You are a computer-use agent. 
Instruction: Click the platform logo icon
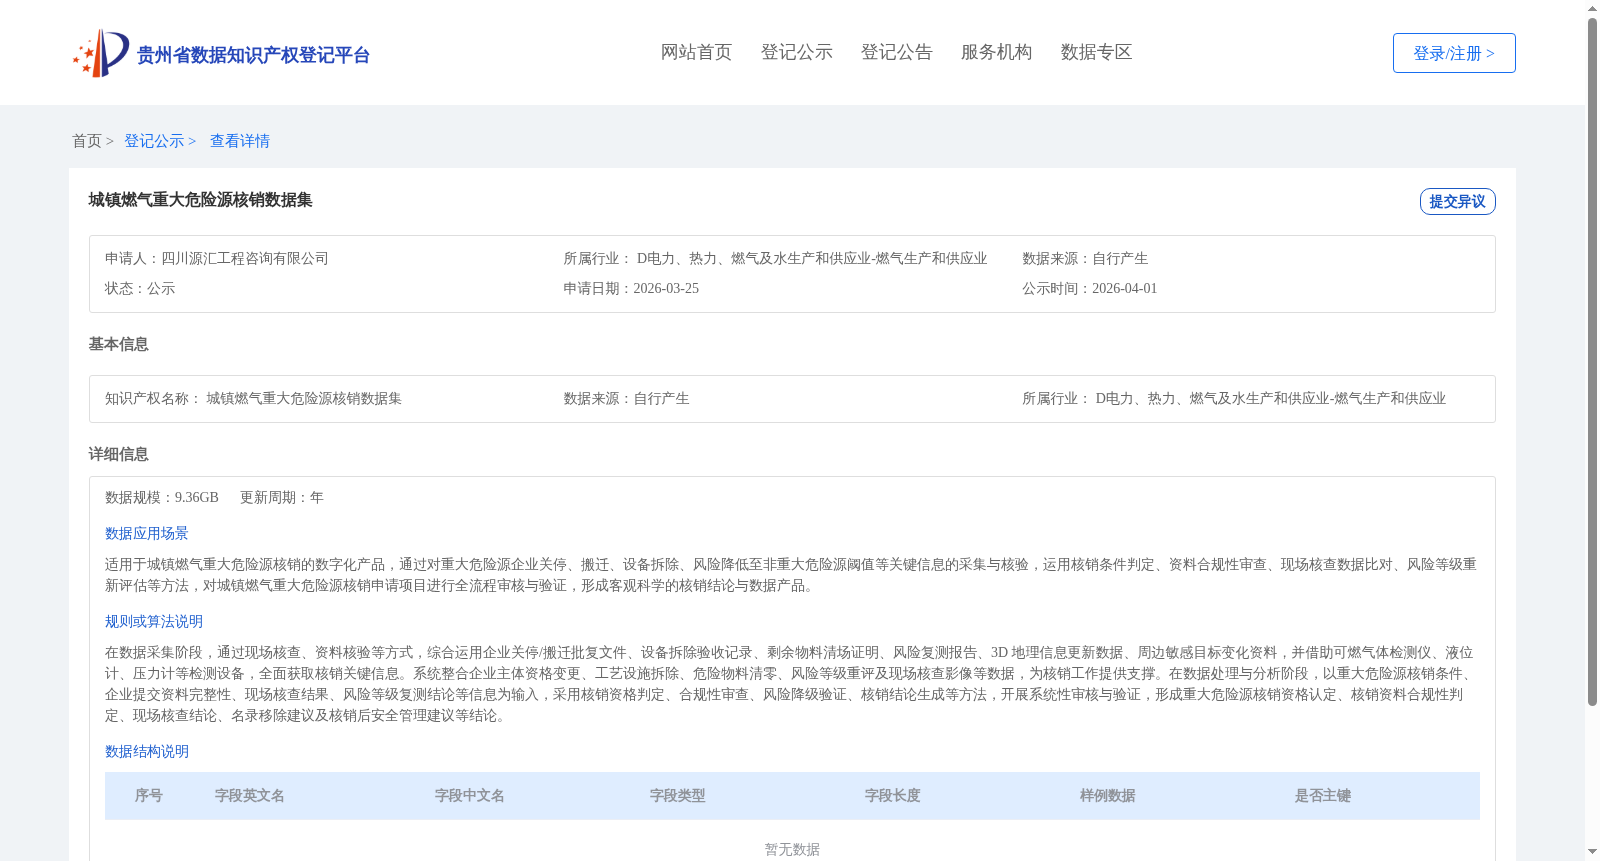coord(101,53)
